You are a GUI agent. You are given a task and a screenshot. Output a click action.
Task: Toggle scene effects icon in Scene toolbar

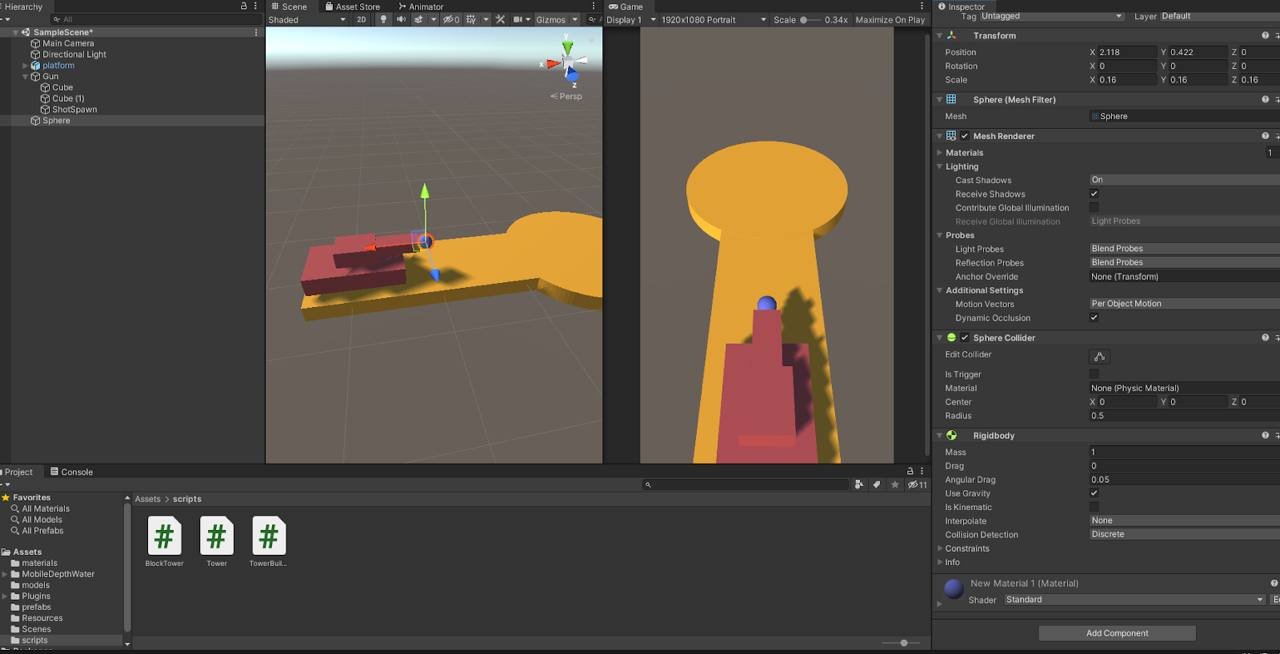[x=419, y=19]
